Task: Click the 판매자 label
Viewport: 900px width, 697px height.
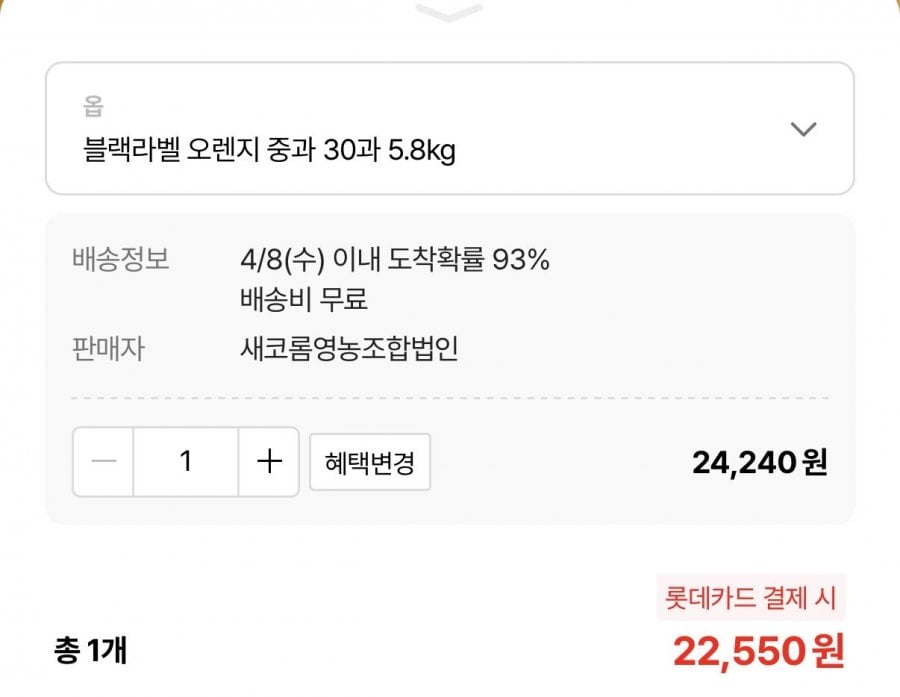Action: [109, 349]
